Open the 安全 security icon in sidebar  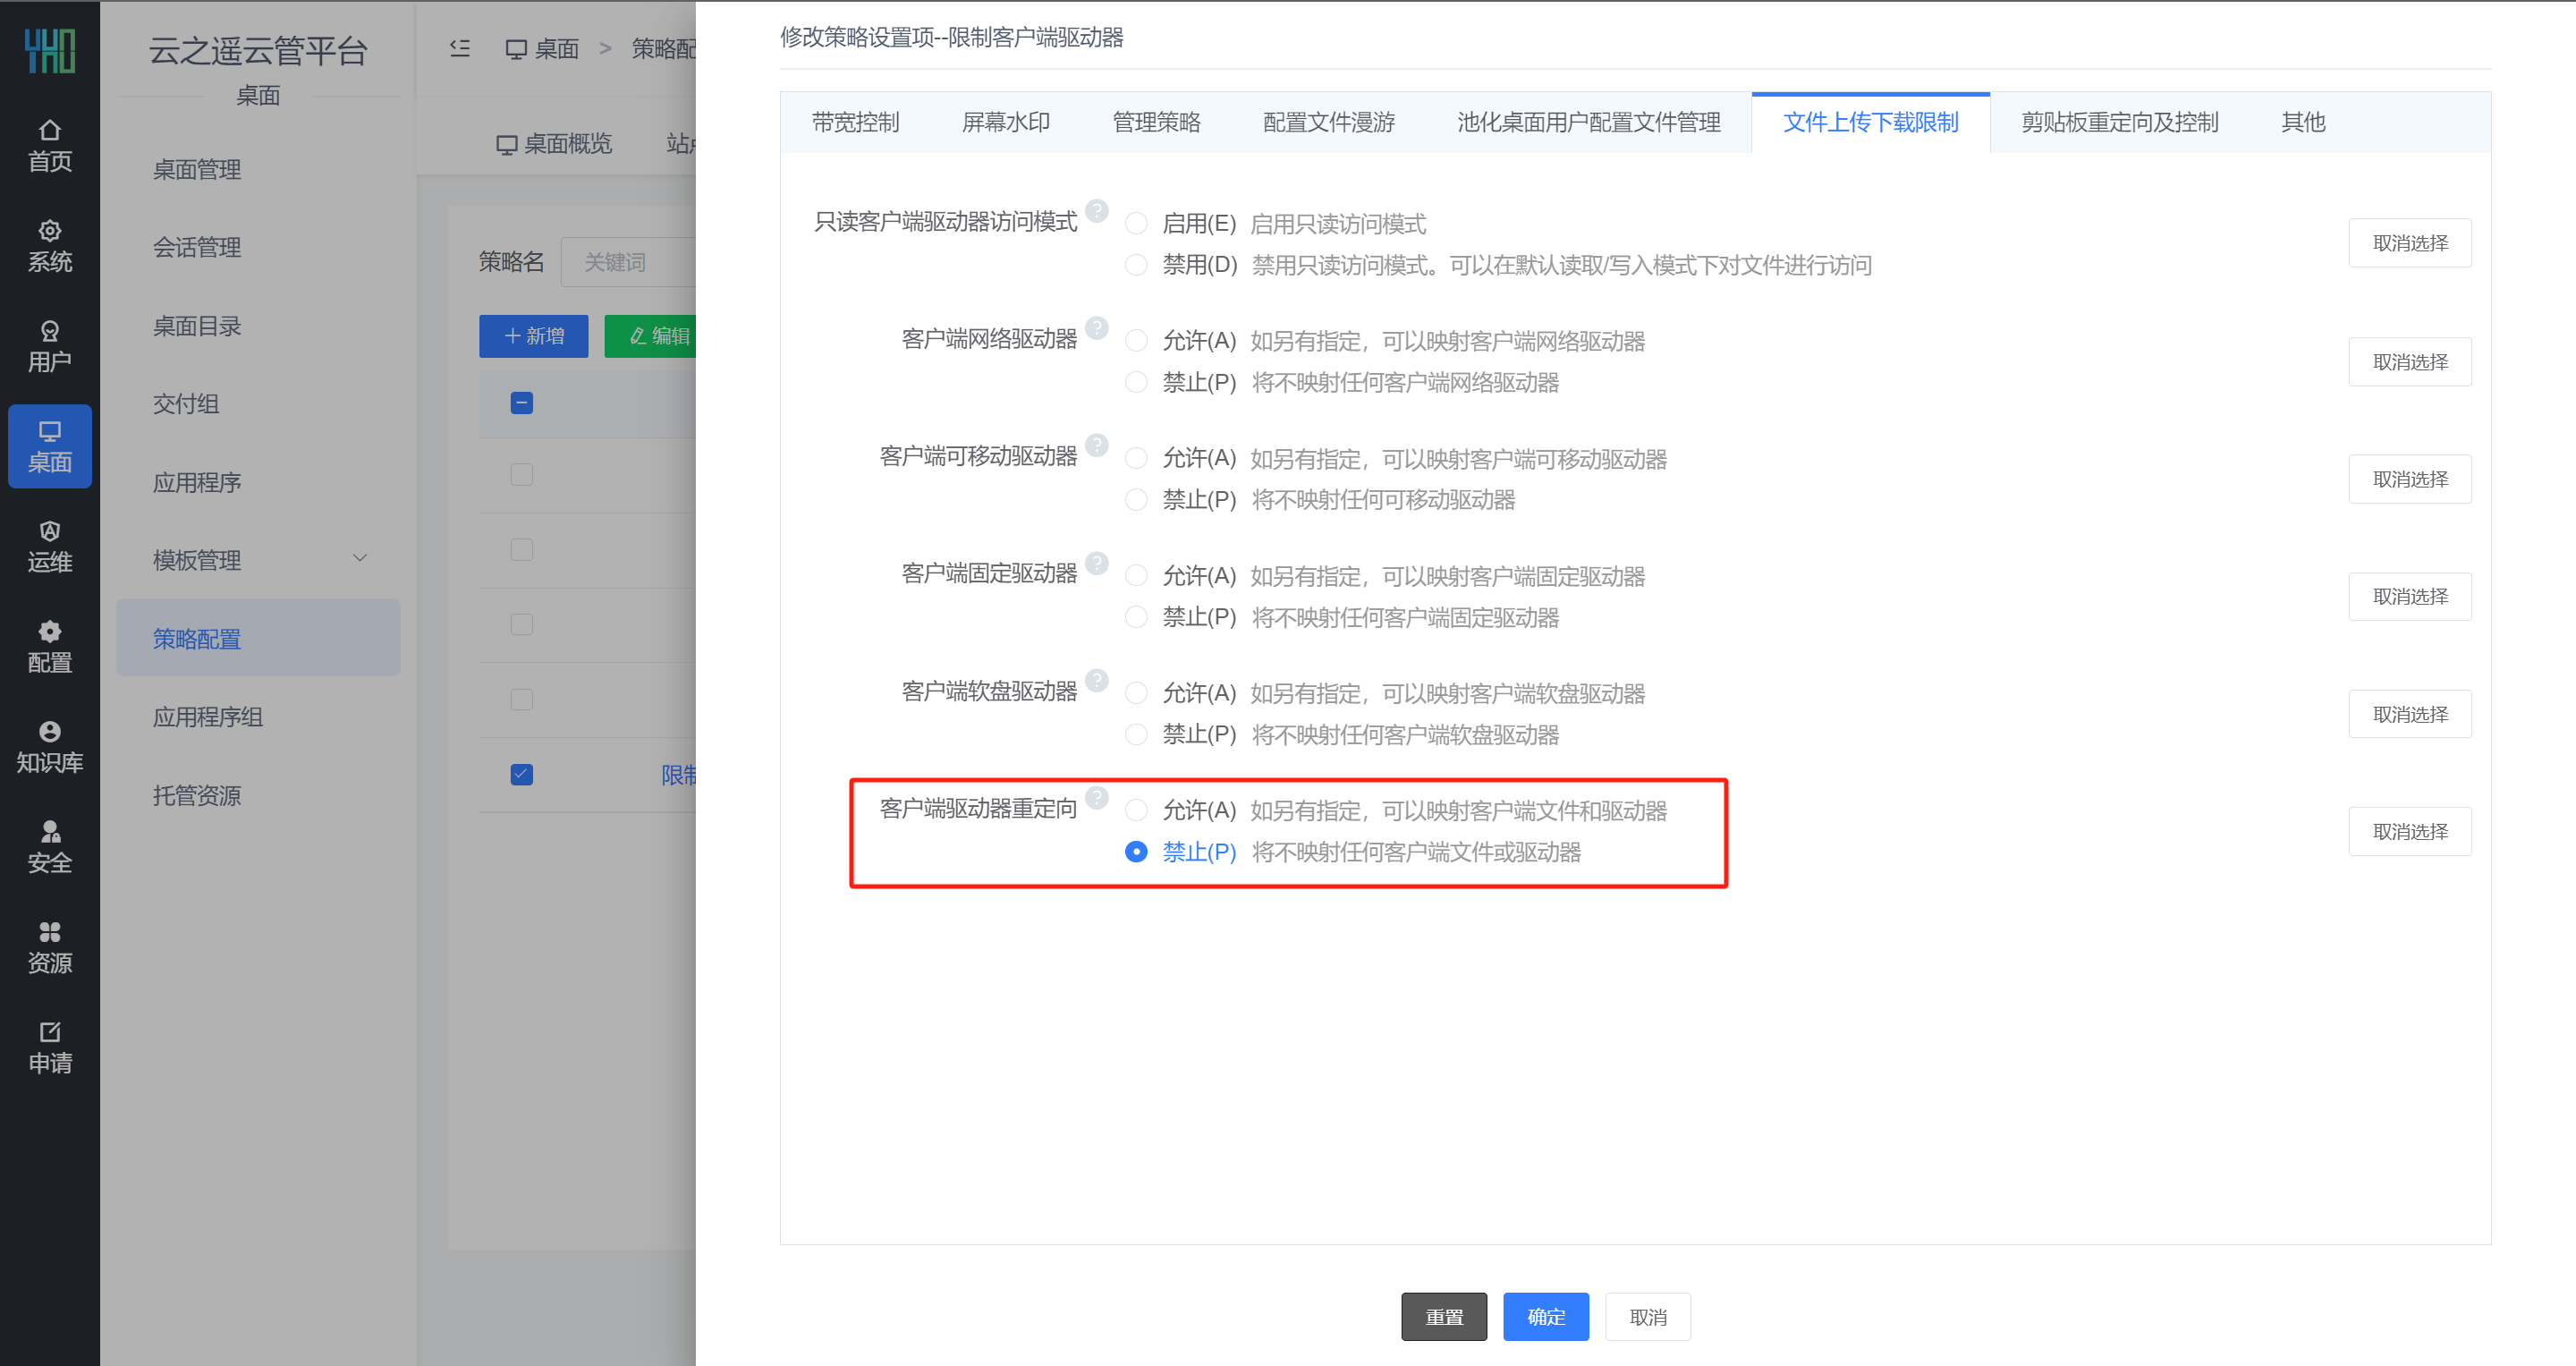pos(49,846)
